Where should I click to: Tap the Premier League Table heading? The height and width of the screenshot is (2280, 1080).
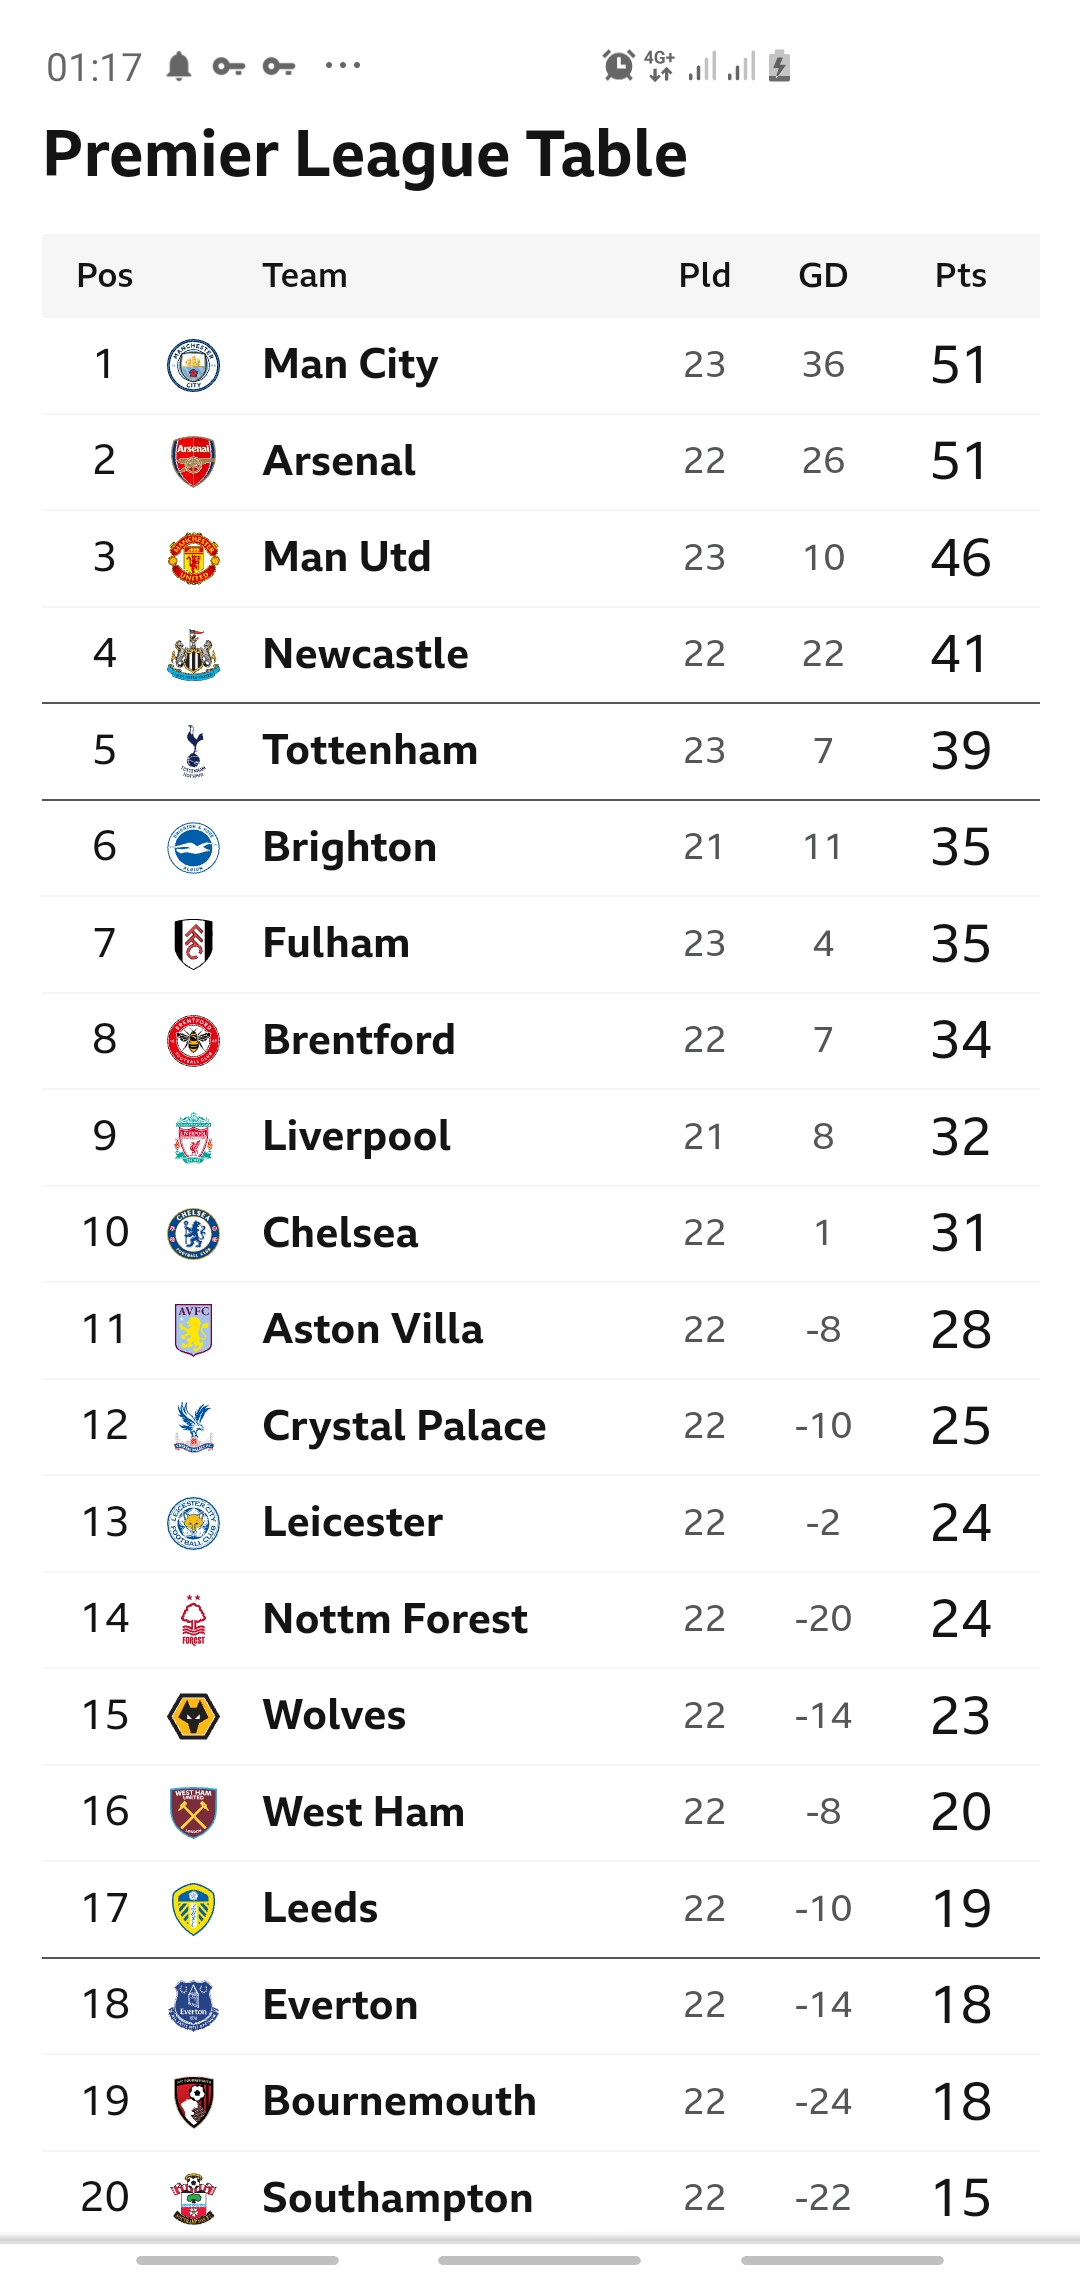coord(365,155)
